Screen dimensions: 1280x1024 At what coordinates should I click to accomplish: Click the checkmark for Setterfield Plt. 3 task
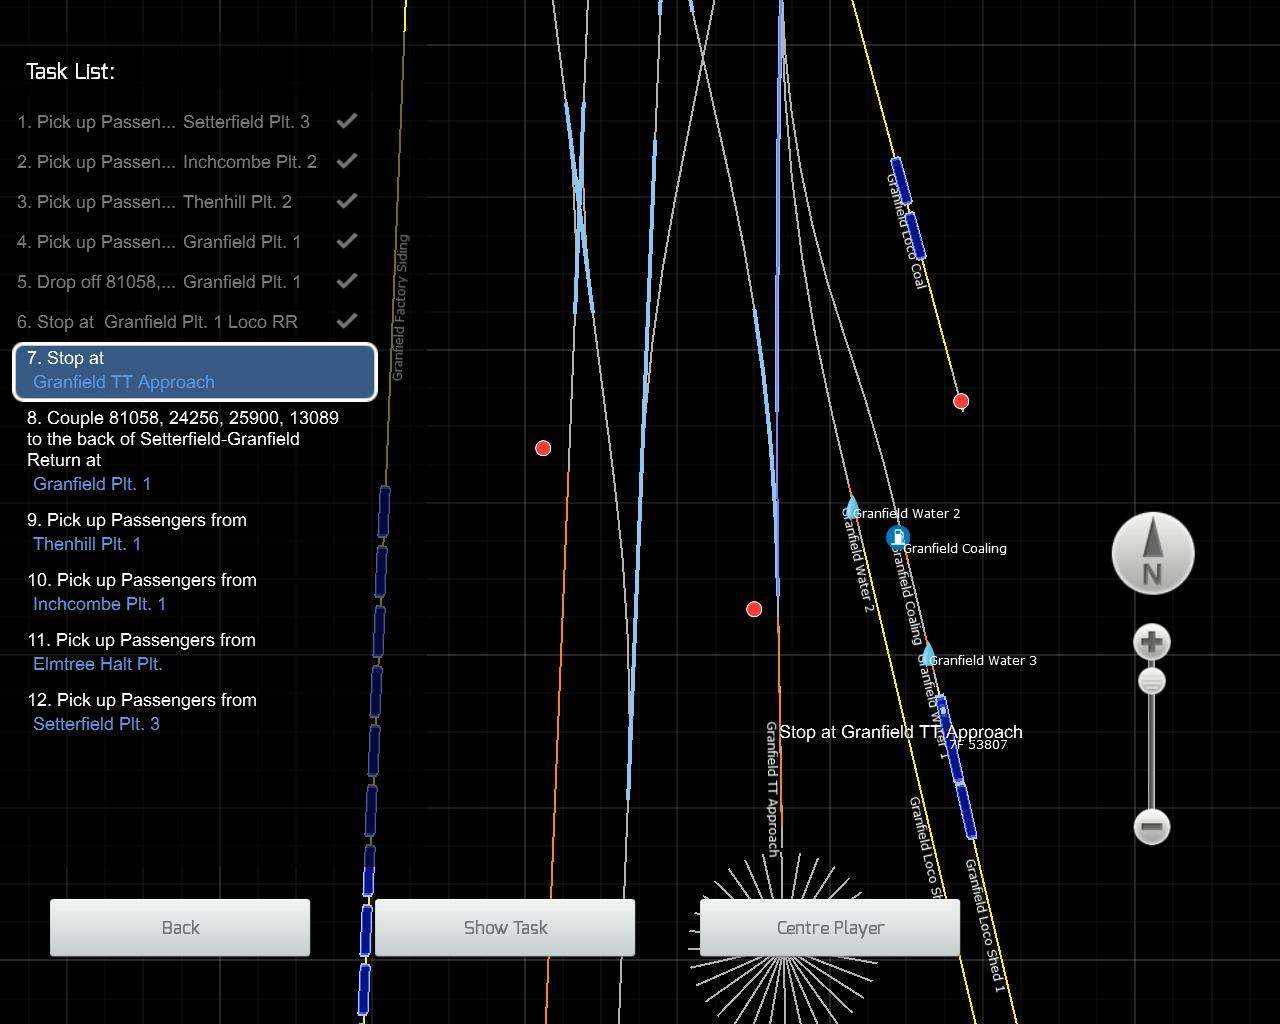(347, 121)
